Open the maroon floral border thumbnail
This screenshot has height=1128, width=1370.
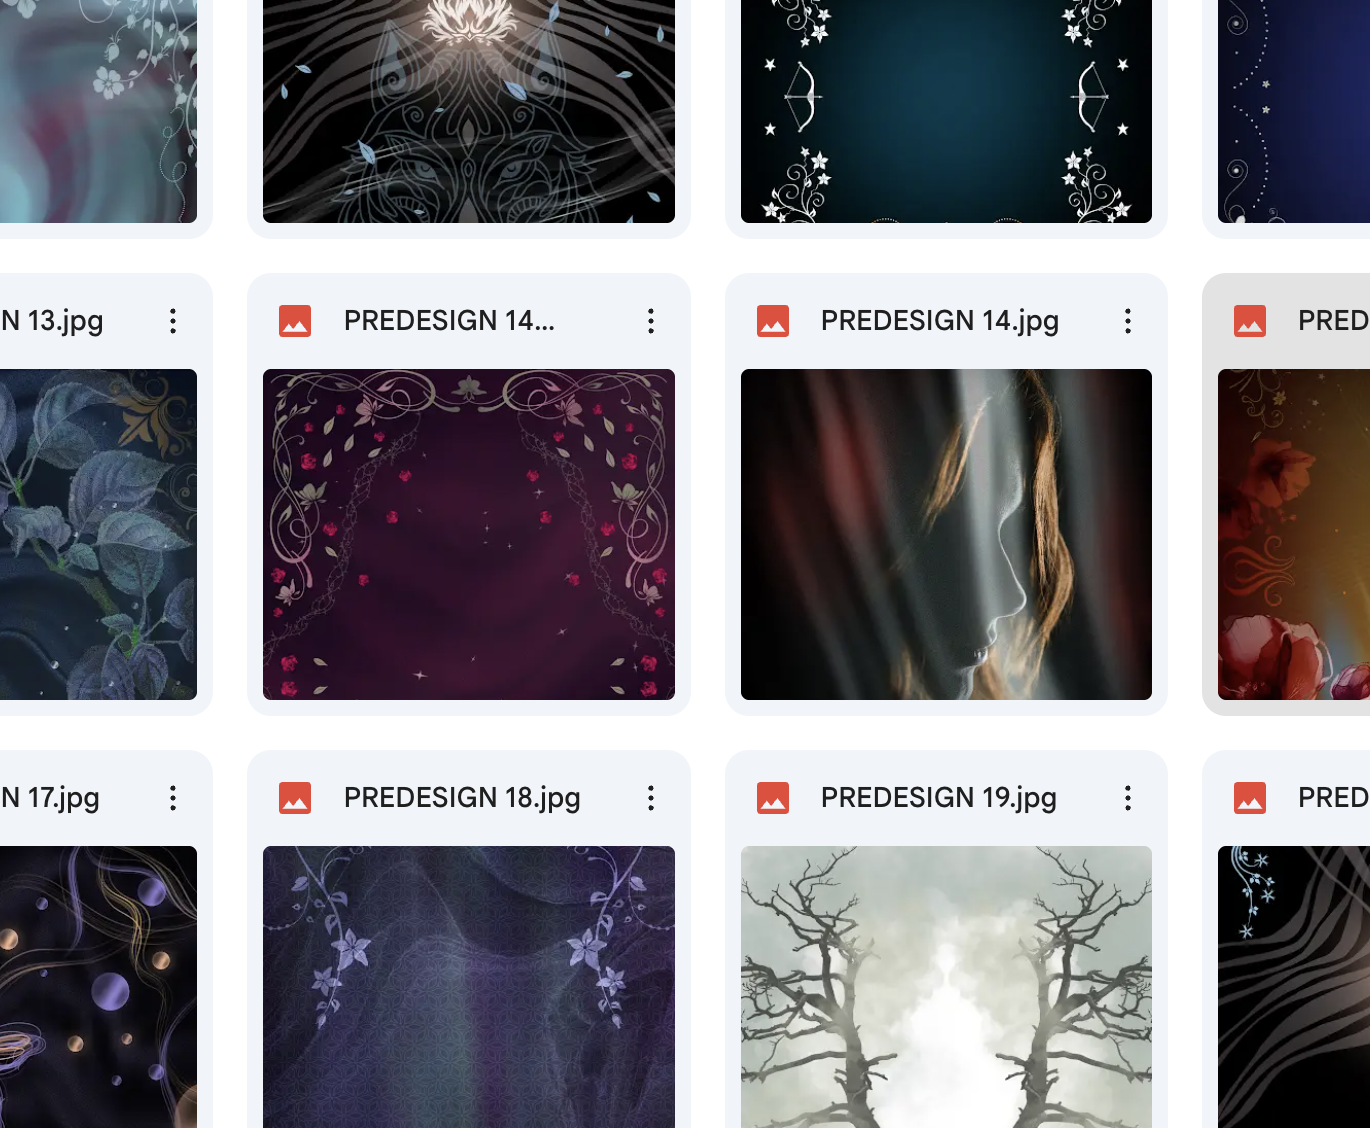[x=469, y=534]
